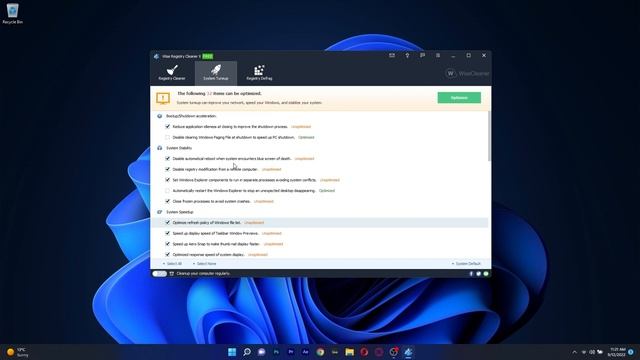Click the 'Unoptimized' status of Close frozen processes
Screen dimensions: 640x360
(264, 201)
